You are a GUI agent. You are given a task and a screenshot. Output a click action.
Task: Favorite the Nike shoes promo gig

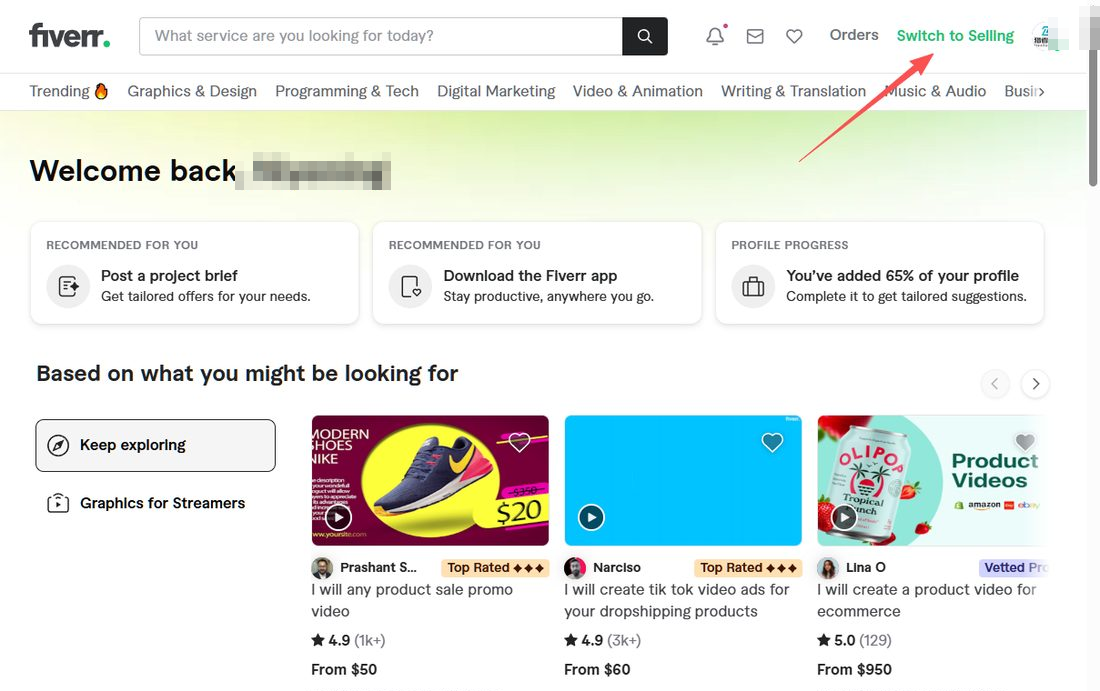[x=519, y=442]
